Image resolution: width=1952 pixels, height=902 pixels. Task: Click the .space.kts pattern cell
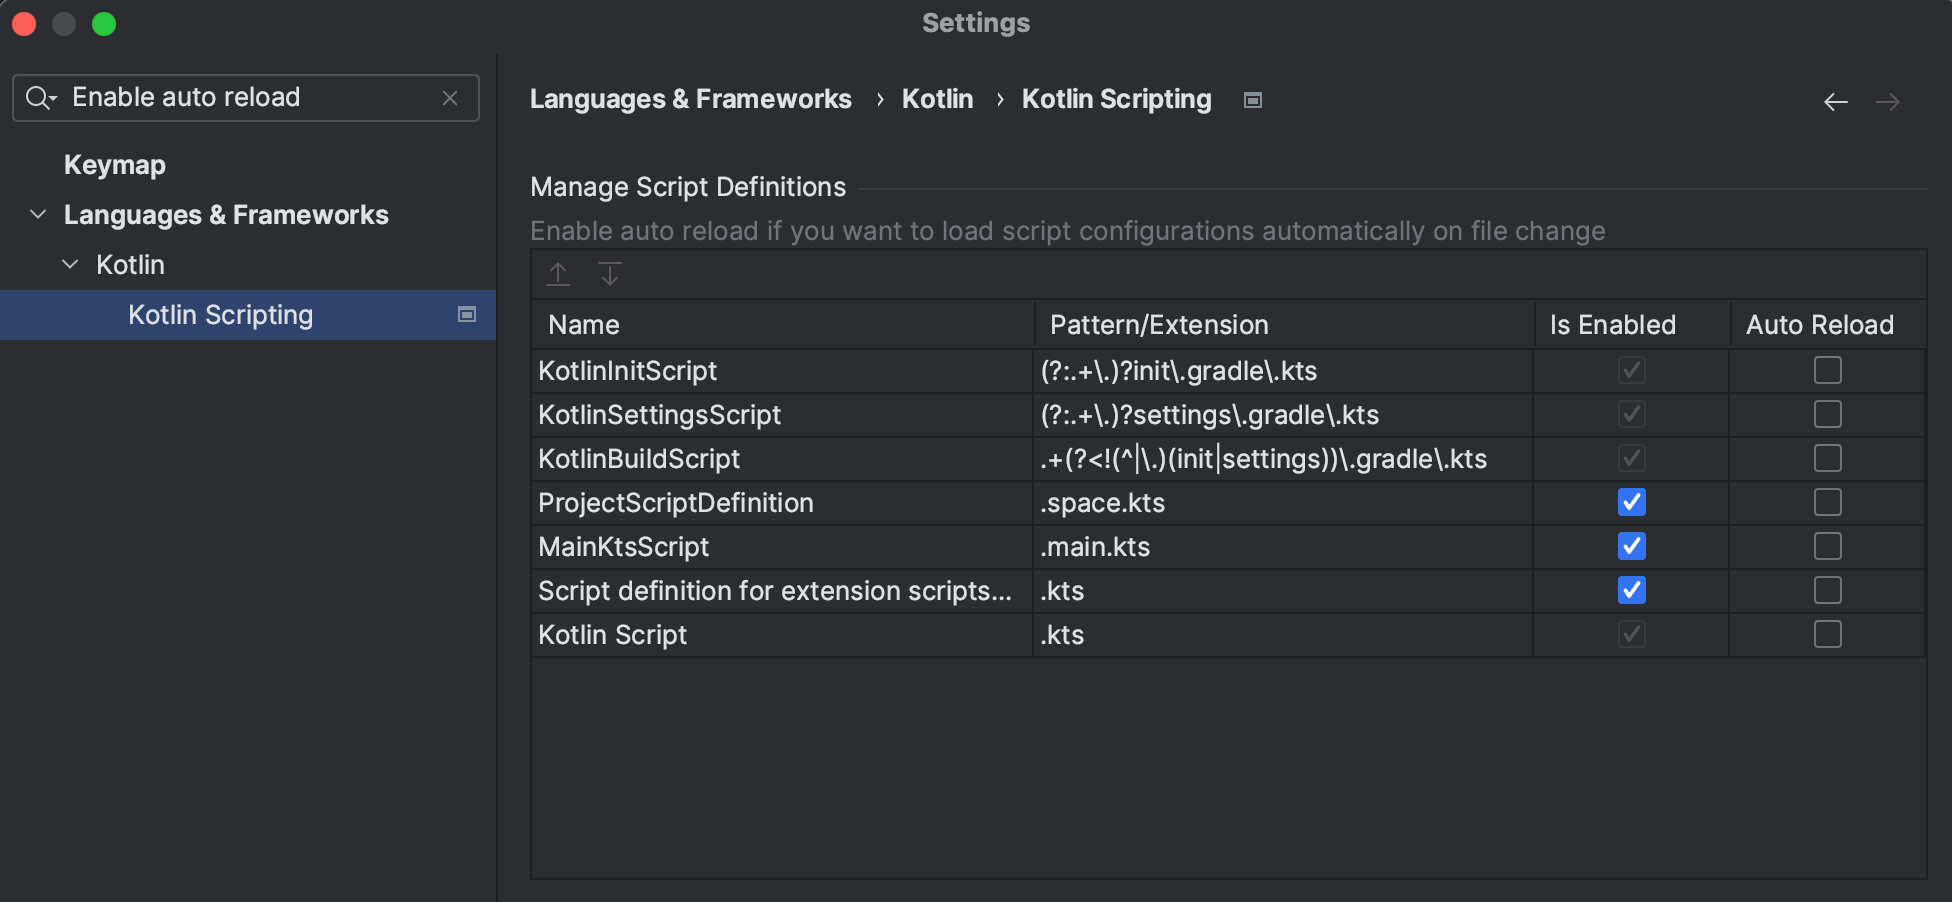(x=1283, y=503)
